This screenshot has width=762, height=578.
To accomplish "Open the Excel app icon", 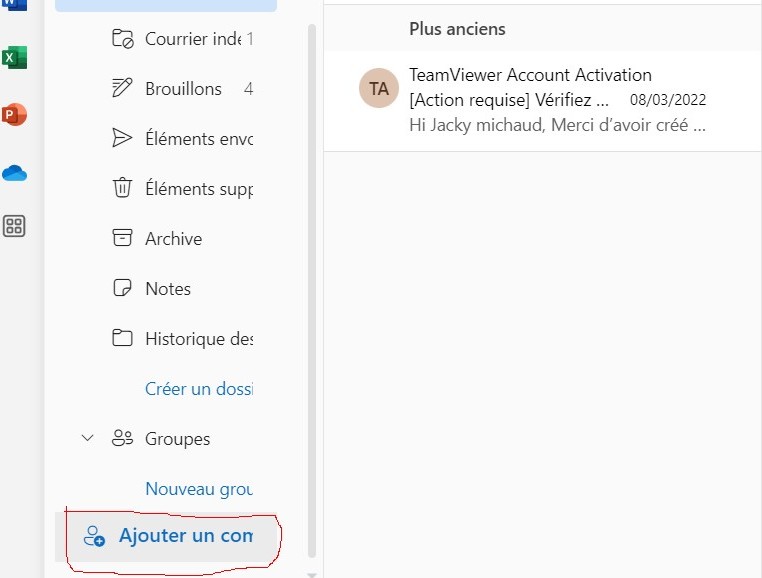I will [14, 58].
